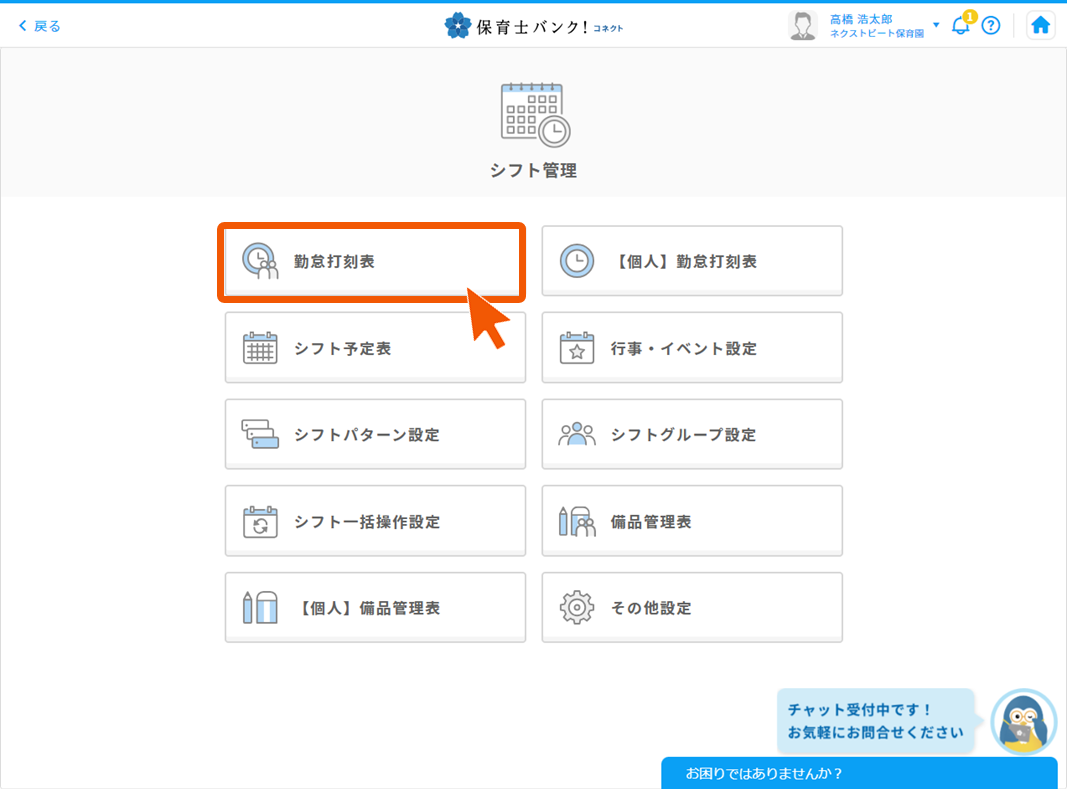The width and height of the screenshot is (1067, 800).
Task: Open the notification bell with badge
Action: tap(961, 26)
